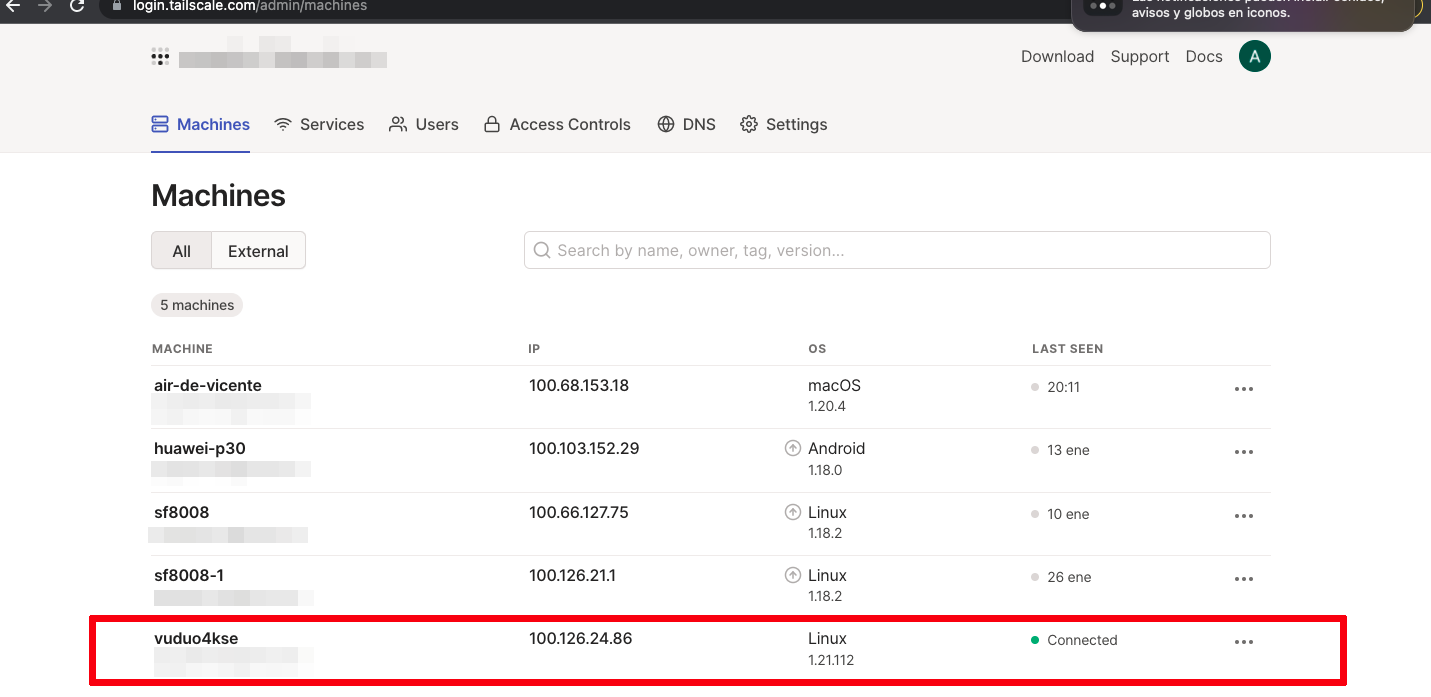Click the update available icon for huawei-p30

coord(793,449)
